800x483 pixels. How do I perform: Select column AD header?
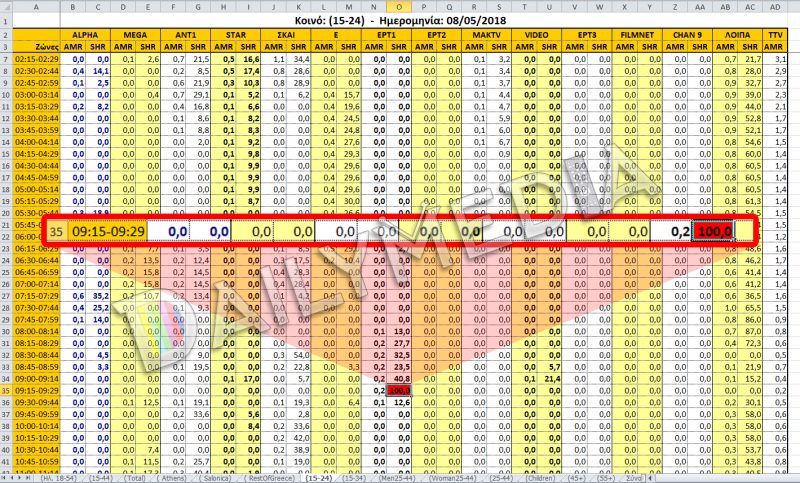coord(775,7)
